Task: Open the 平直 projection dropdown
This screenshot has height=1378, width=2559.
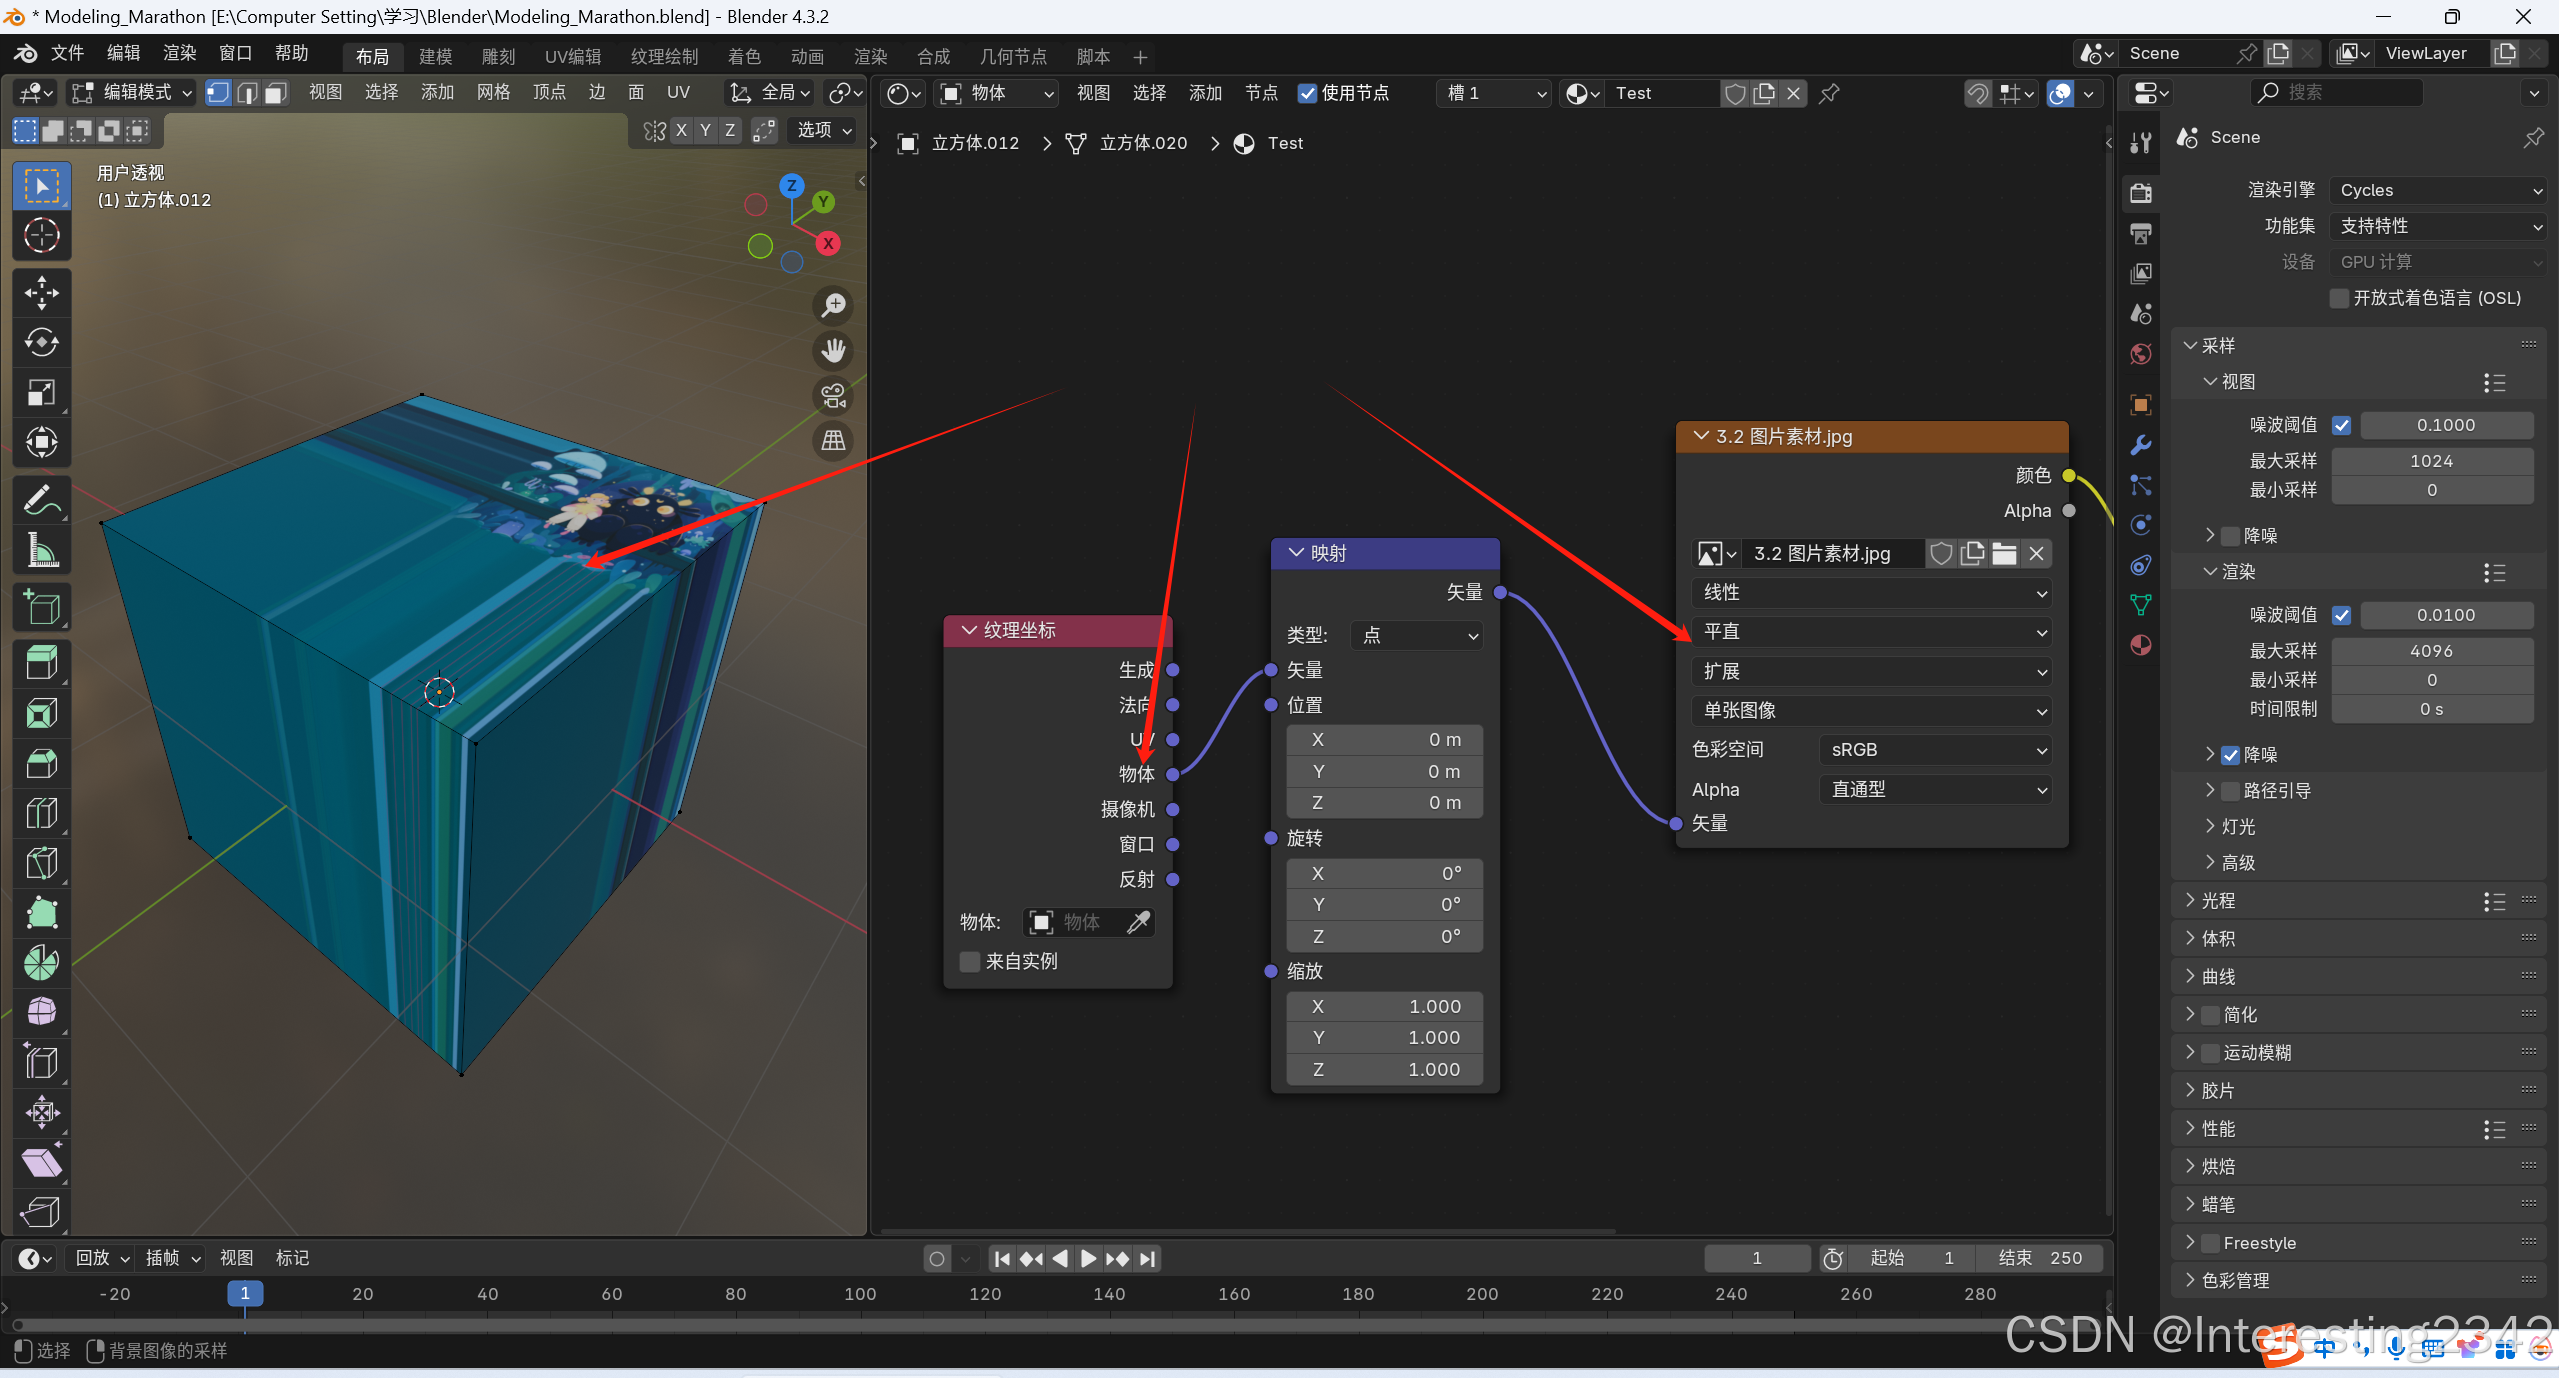Action: tap(1871, 632)
